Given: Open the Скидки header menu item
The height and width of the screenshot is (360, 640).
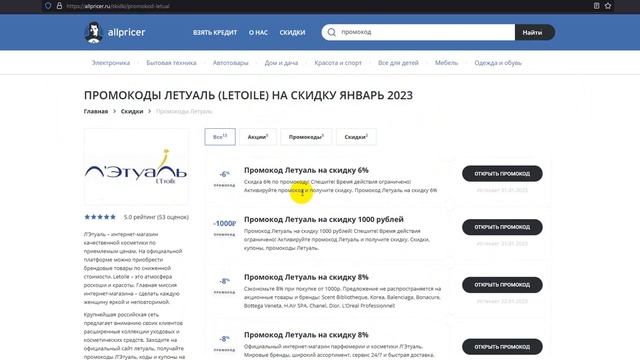Looking at the screenshot, I should (292, 33).
